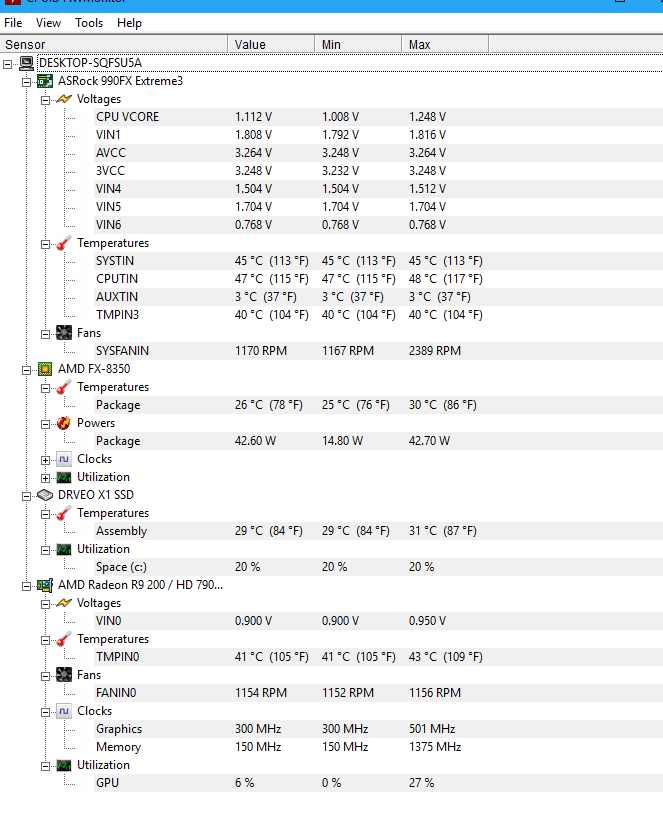This screenshot has width=663, height=839.
Task: Select the SYSTIN temperature row
Action: [x=378, y=261]
